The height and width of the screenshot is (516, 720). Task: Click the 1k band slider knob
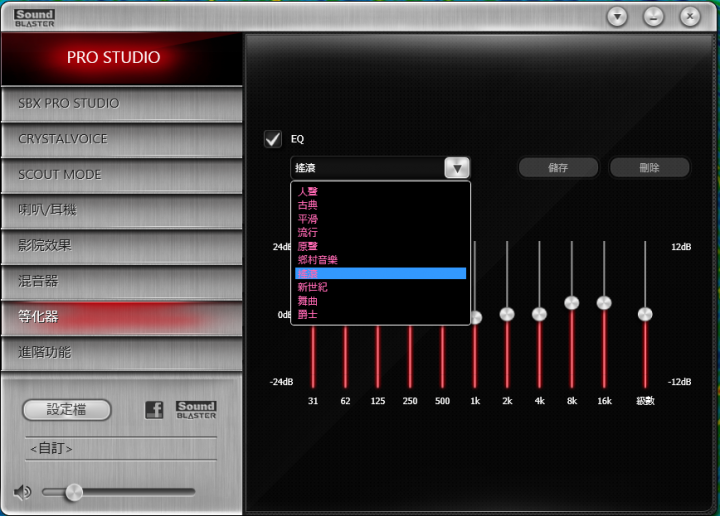(x=475, y=317)
